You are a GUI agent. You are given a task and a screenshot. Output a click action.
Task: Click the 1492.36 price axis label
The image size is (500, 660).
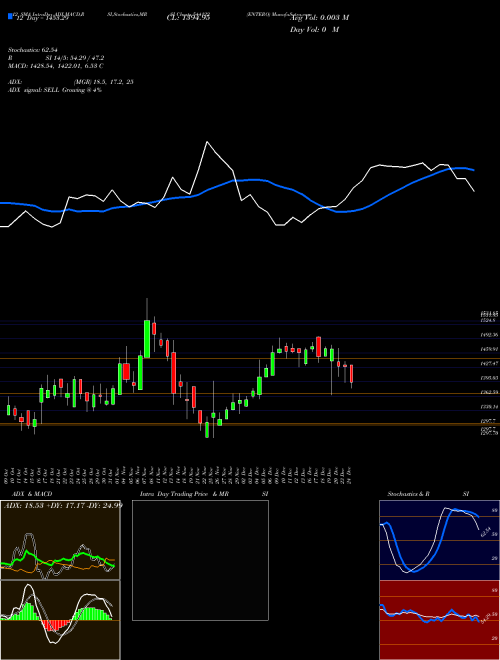(x=489, y=335)
